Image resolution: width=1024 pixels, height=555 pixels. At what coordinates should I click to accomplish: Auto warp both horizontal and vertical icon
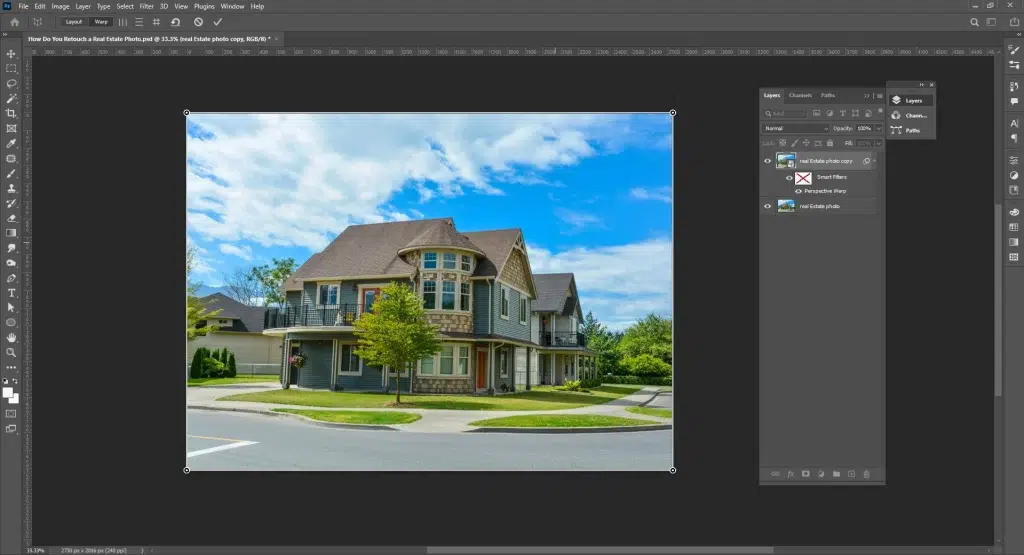(x=156, y=22)
